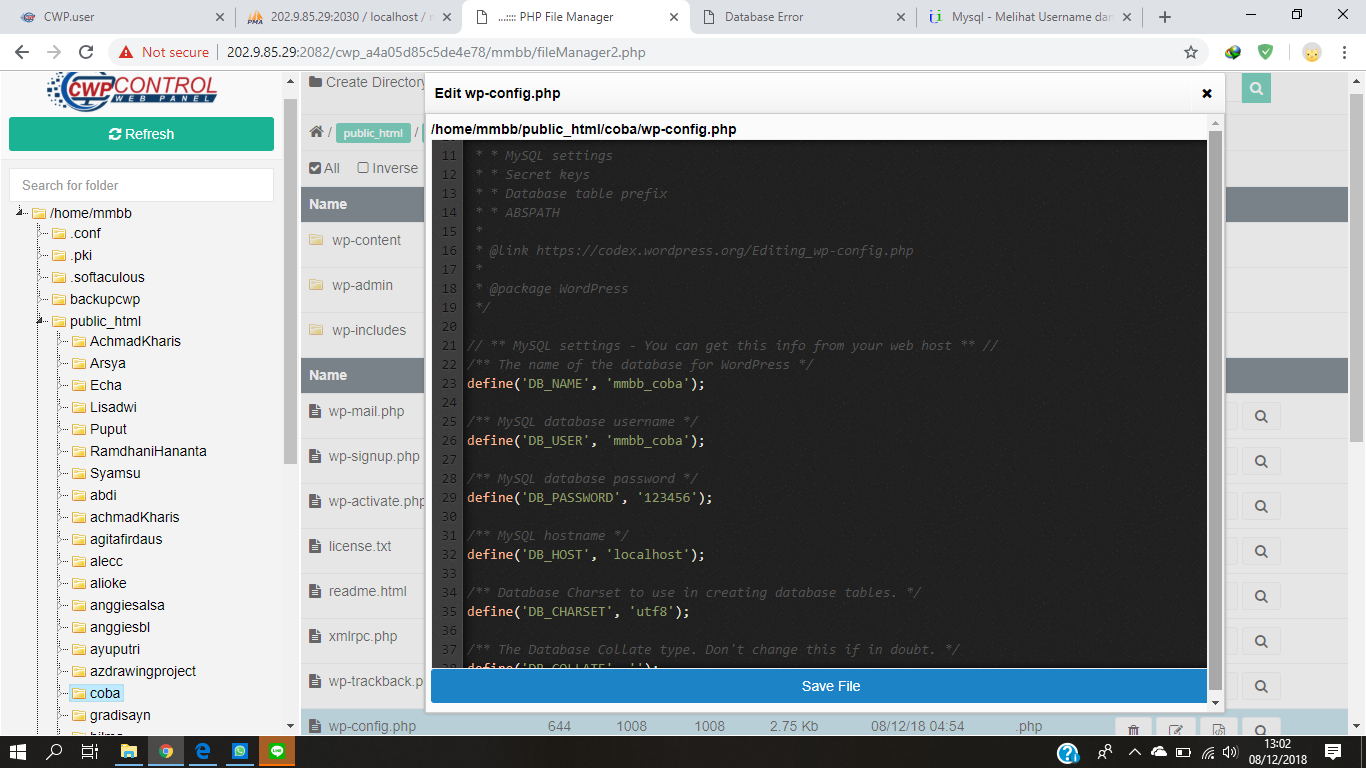Select the xmlrpc.php file
The image size is (1366, 768).
pos(364,636)
